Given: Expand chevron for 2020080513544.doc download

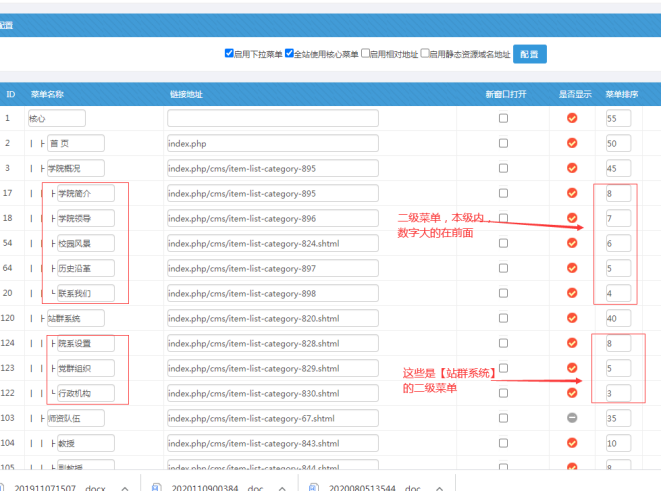Looking at the screenshot, I should pos(441,487).
